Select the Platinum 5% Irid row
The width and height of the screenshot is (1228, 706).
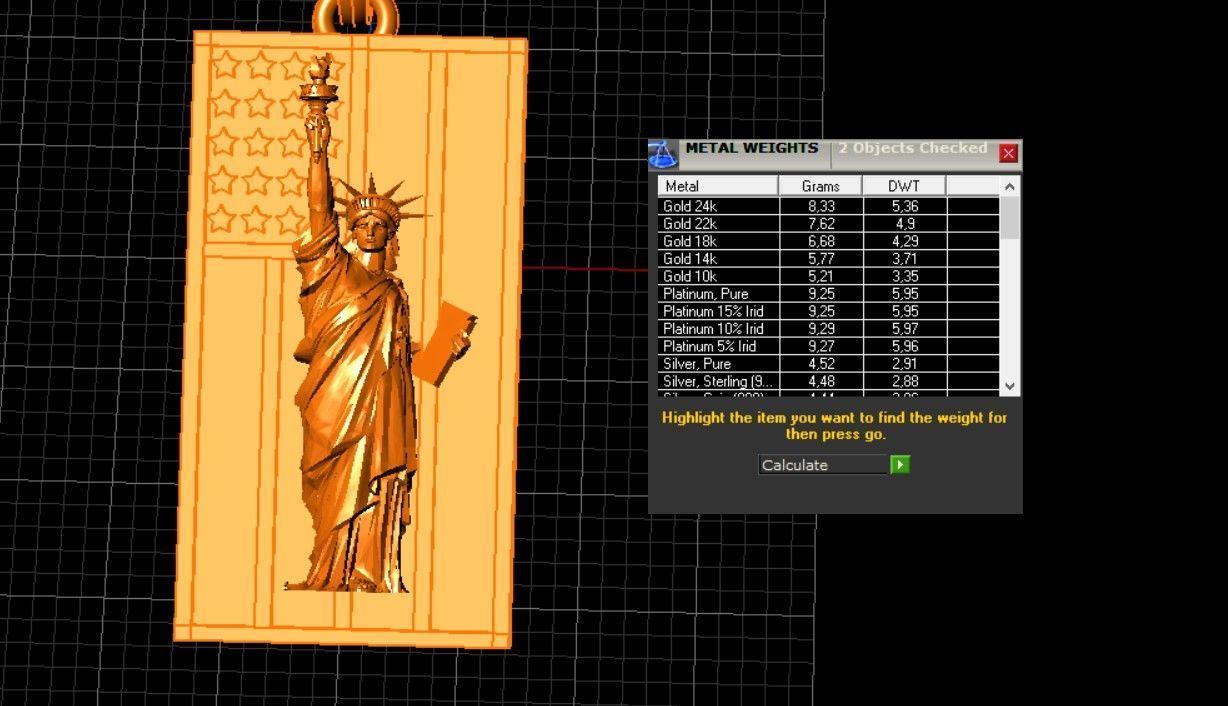click(829, 346)
